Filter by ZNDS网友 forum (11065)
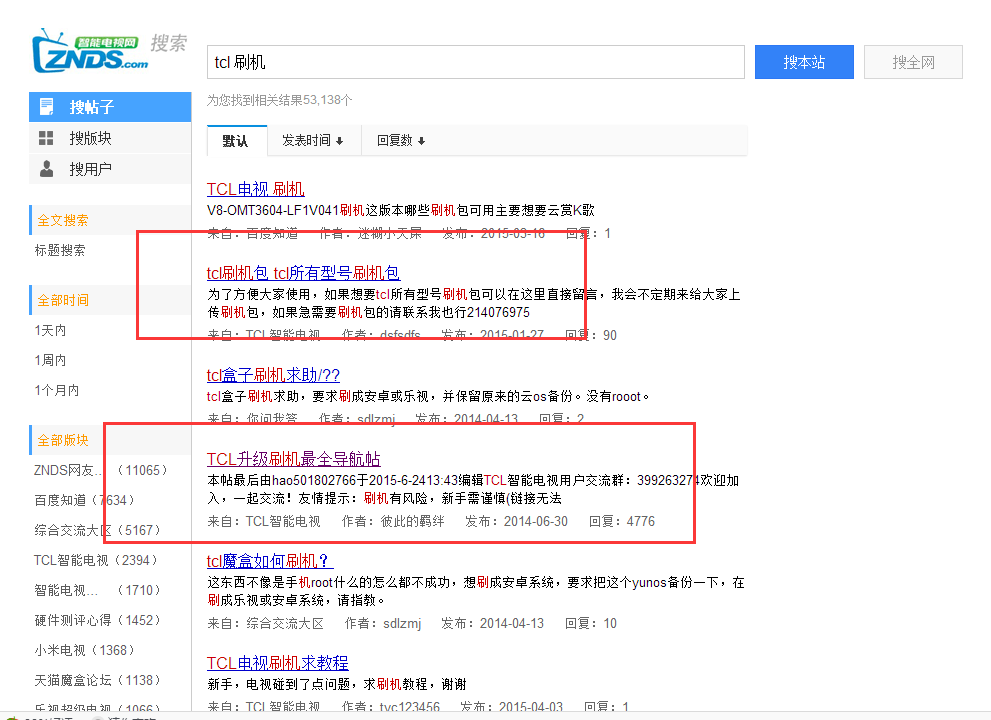The image size is (991, 720). (101, 470)
